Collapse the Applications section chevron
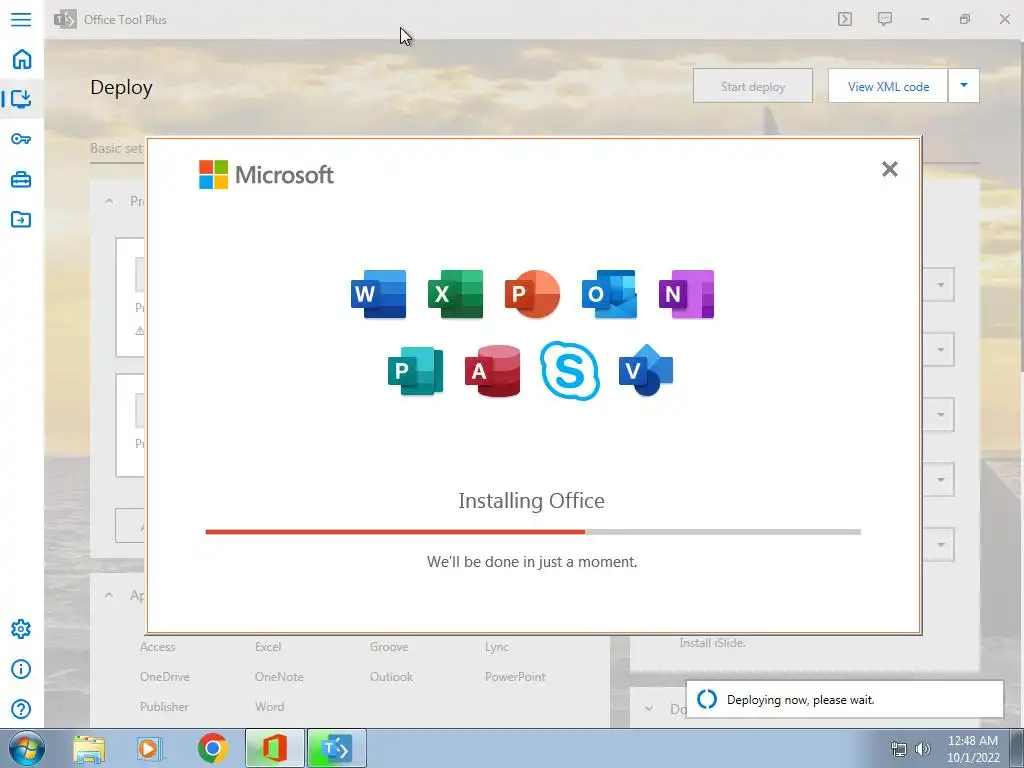Screen dimensions: 1024x768 109,595
